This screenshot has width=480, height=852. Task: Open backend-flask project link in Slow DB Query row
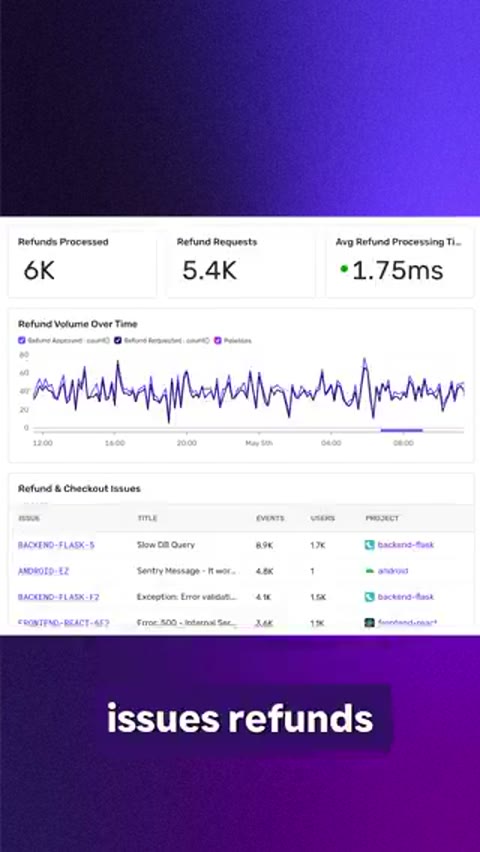pos(406,544)
